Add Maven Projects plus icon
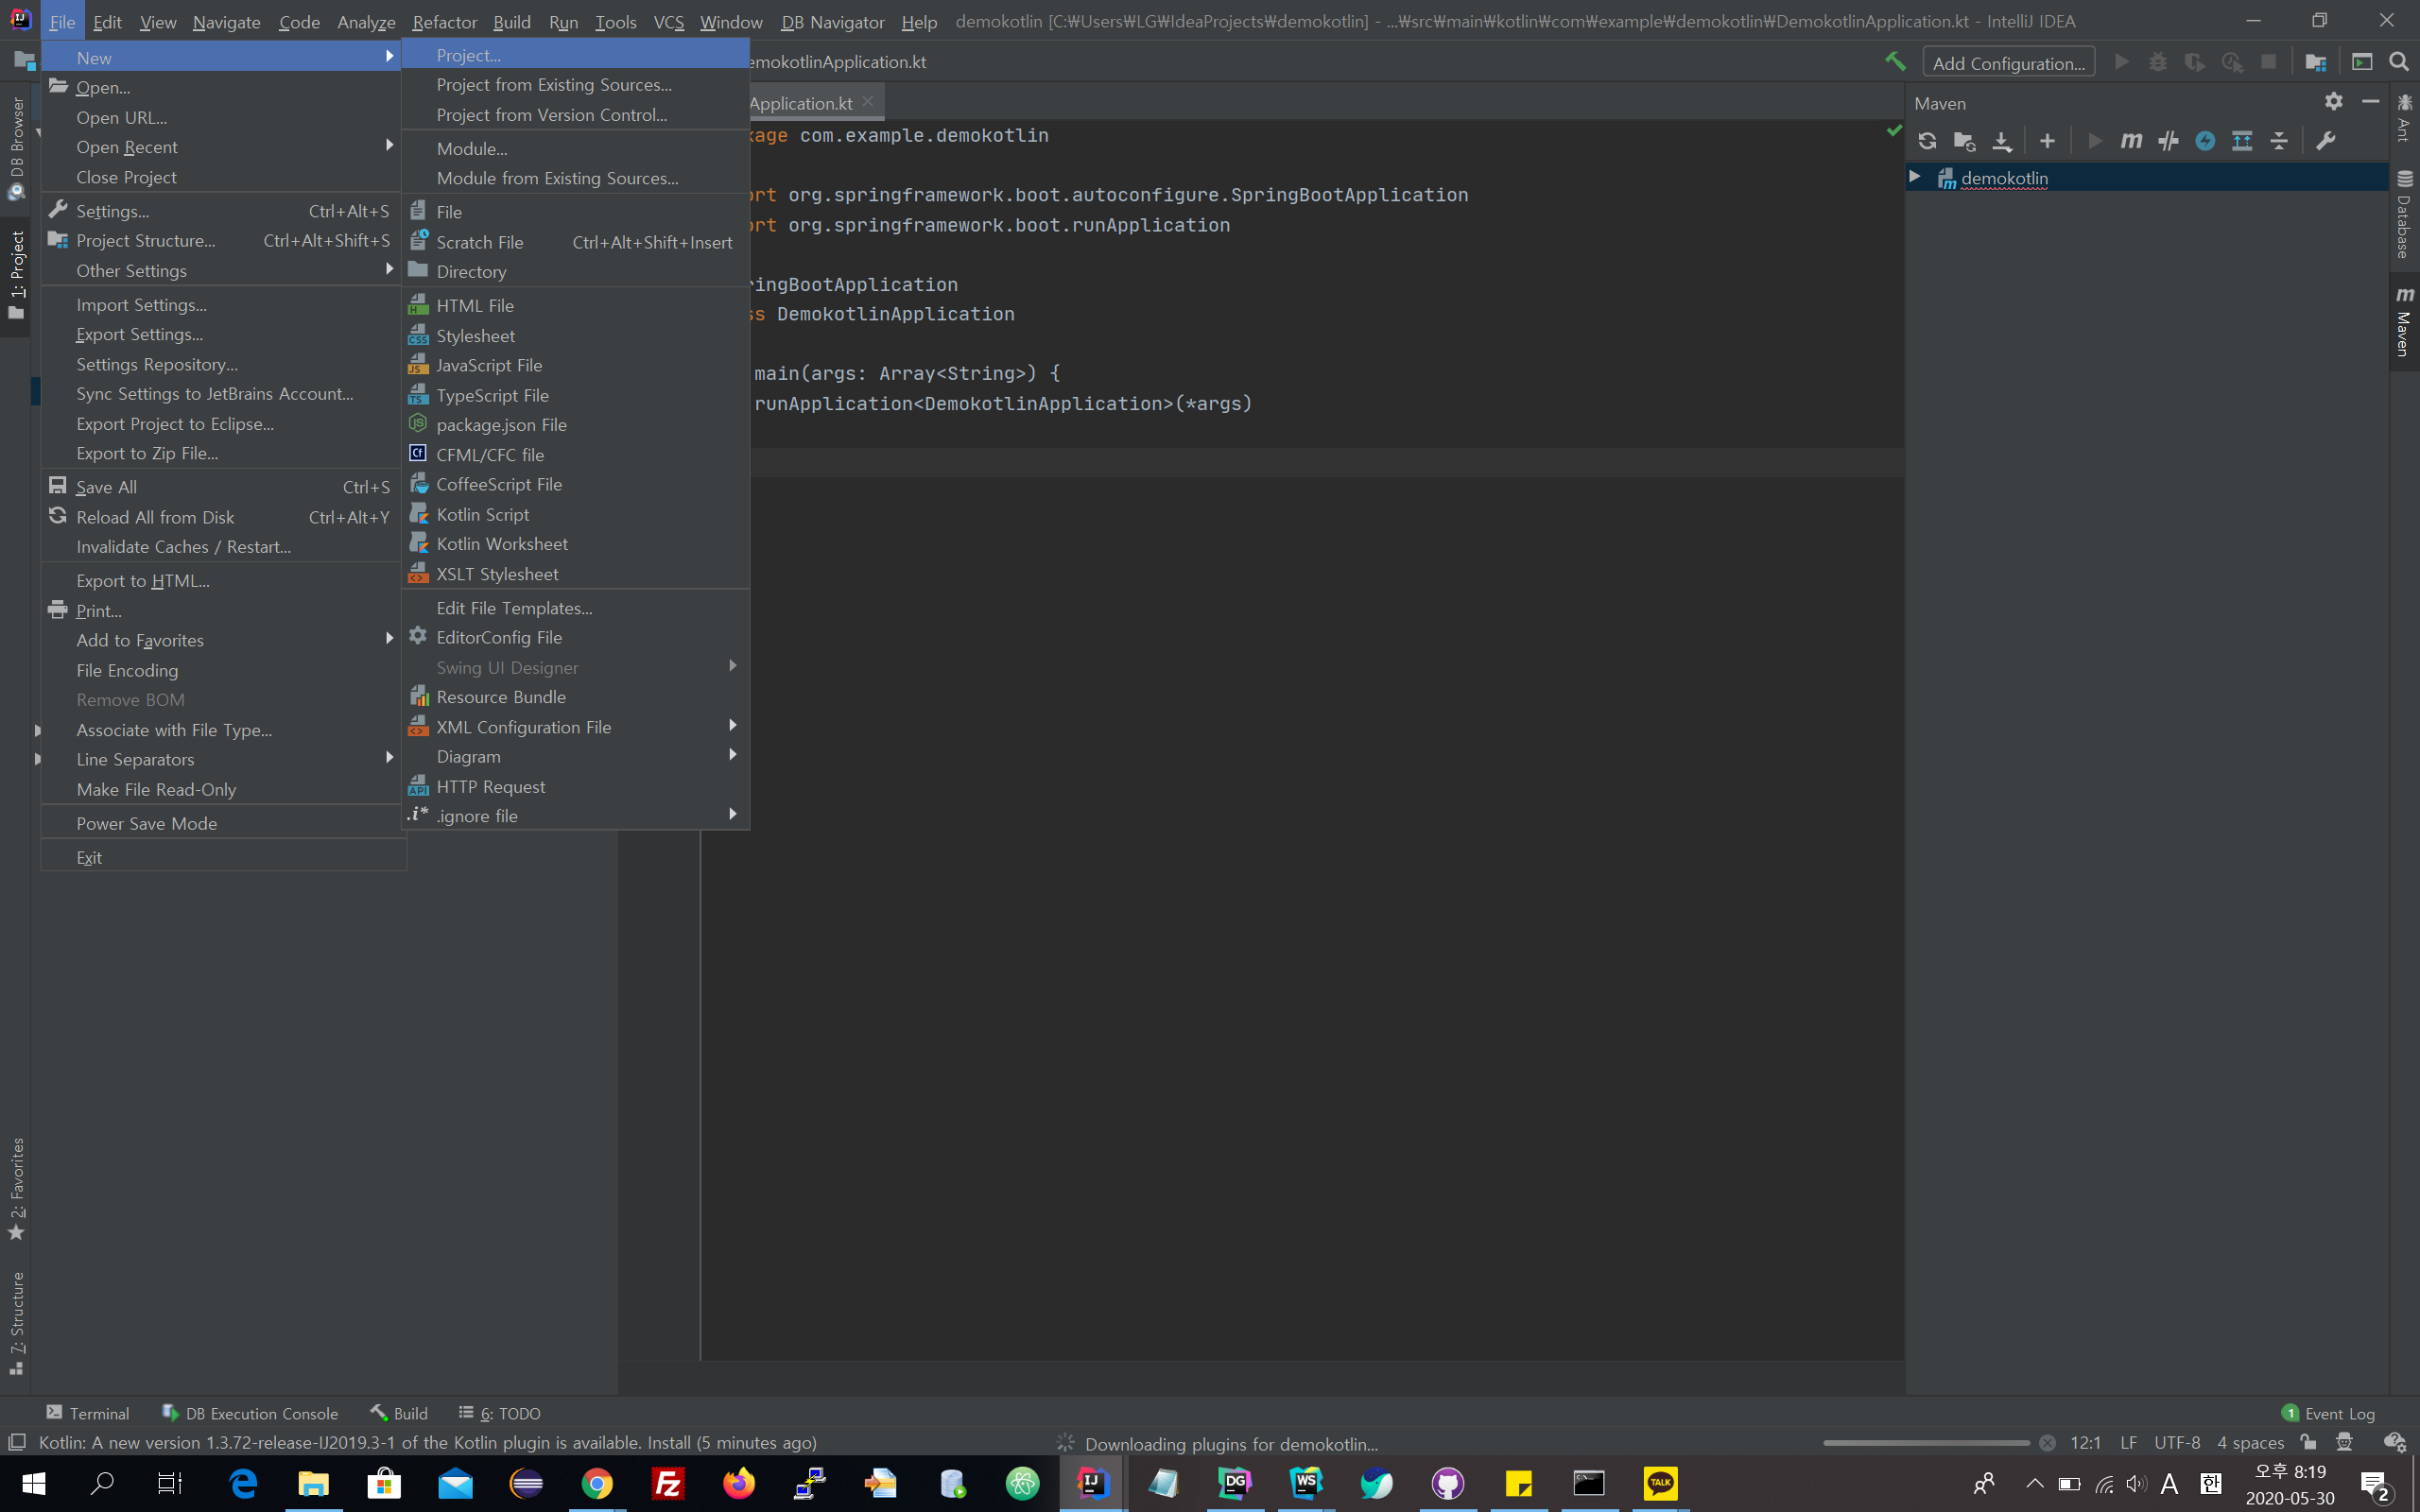 (x=2047, y=141)
